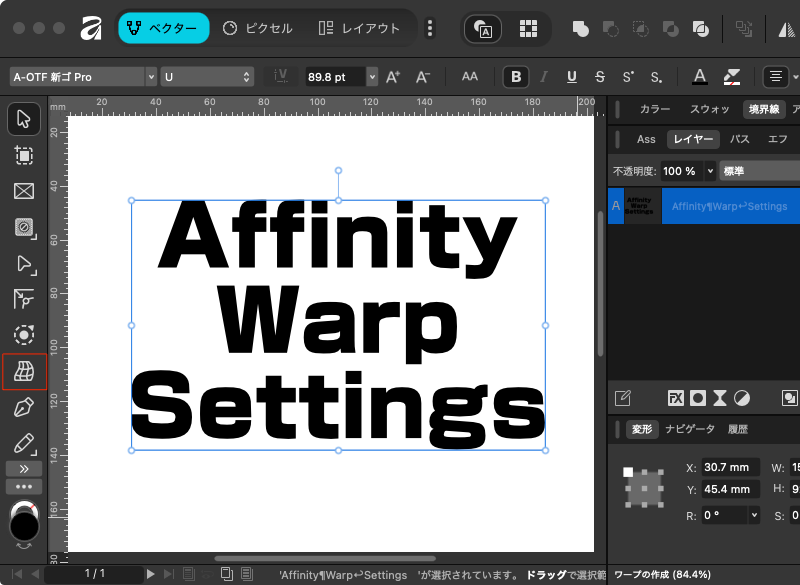Open layer effects FX icon
This screenshot has height=585, width=800.
(x=675, y=398)
